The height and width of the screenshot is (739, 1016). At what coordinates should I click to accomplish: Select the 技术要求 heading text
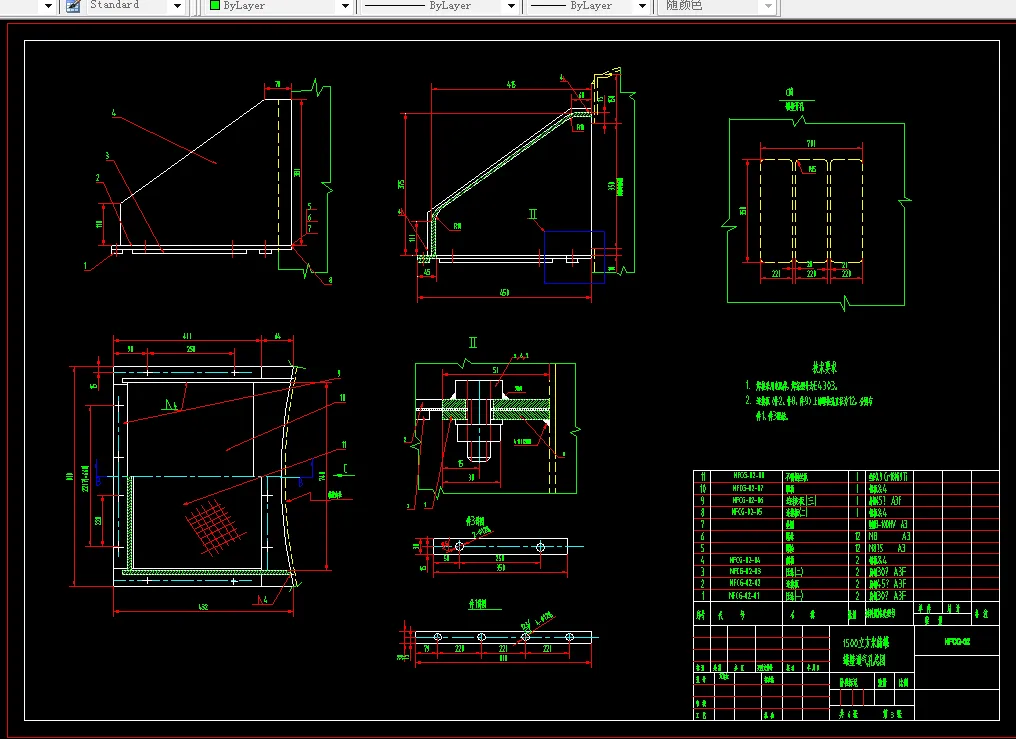pyautogui.click(x=825, y=367)
